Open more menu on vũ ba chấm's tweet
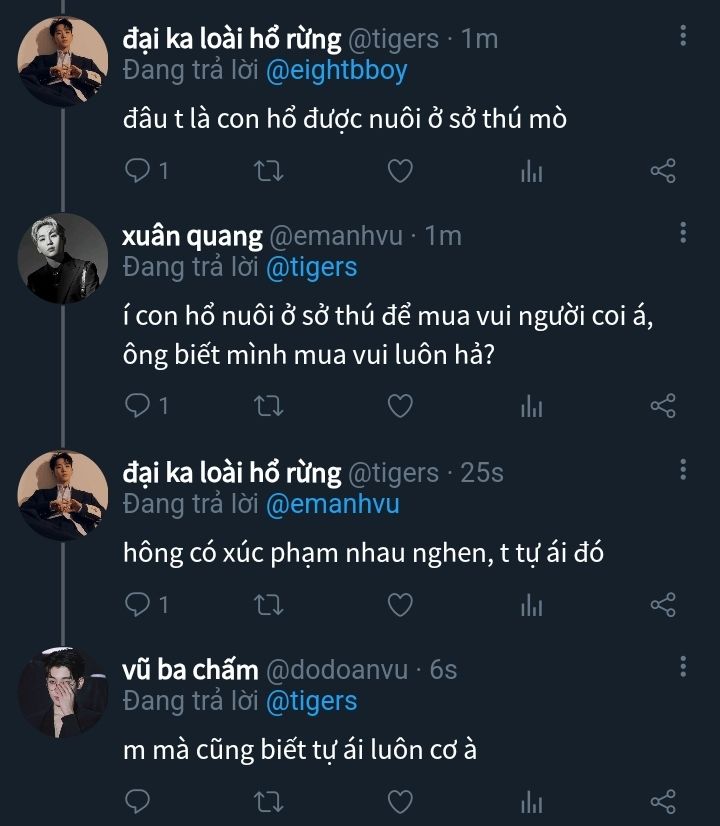 (x=683, y=666)
